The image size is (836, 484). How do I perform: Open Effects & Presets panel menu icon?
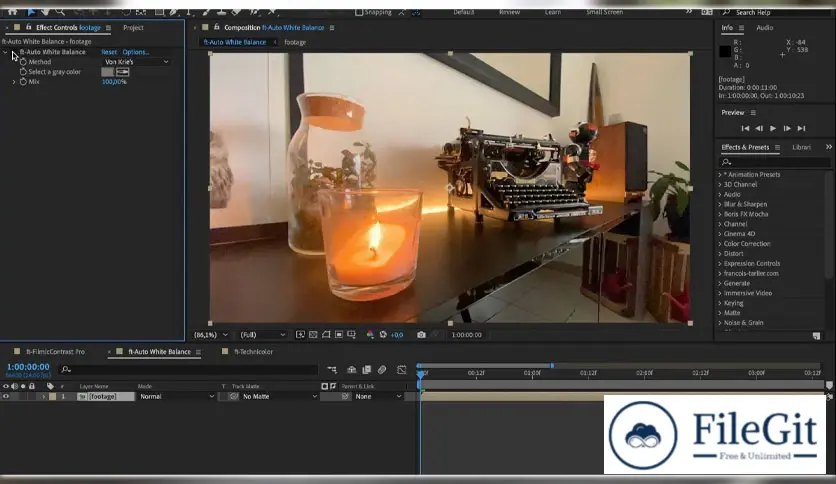click(777, 148)
